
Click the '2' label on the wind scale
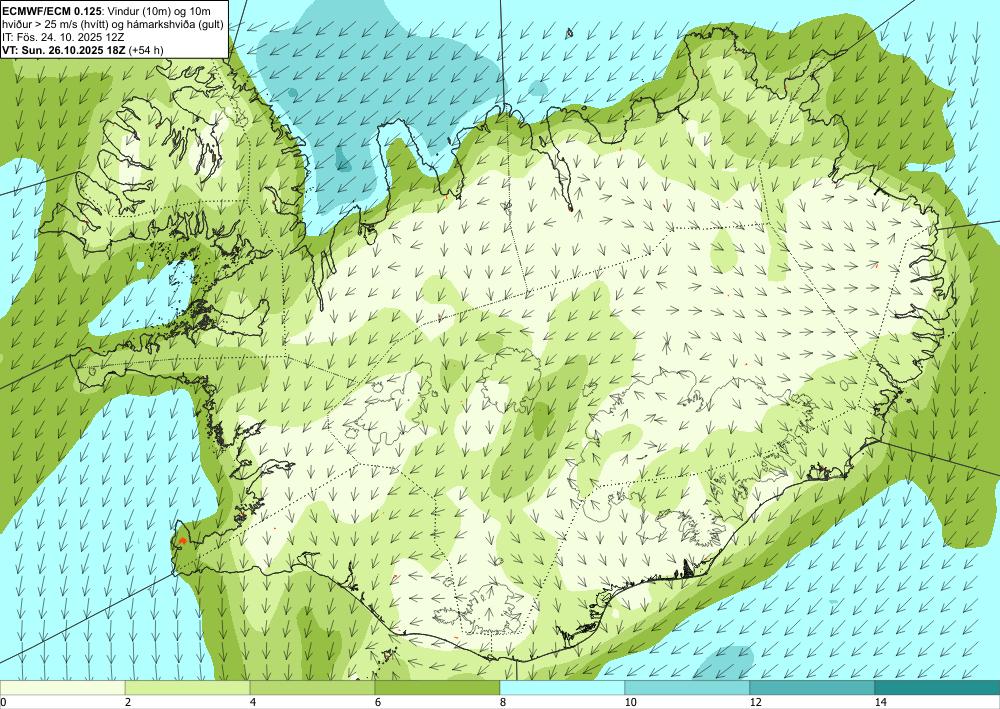click(x=128, y=702)
